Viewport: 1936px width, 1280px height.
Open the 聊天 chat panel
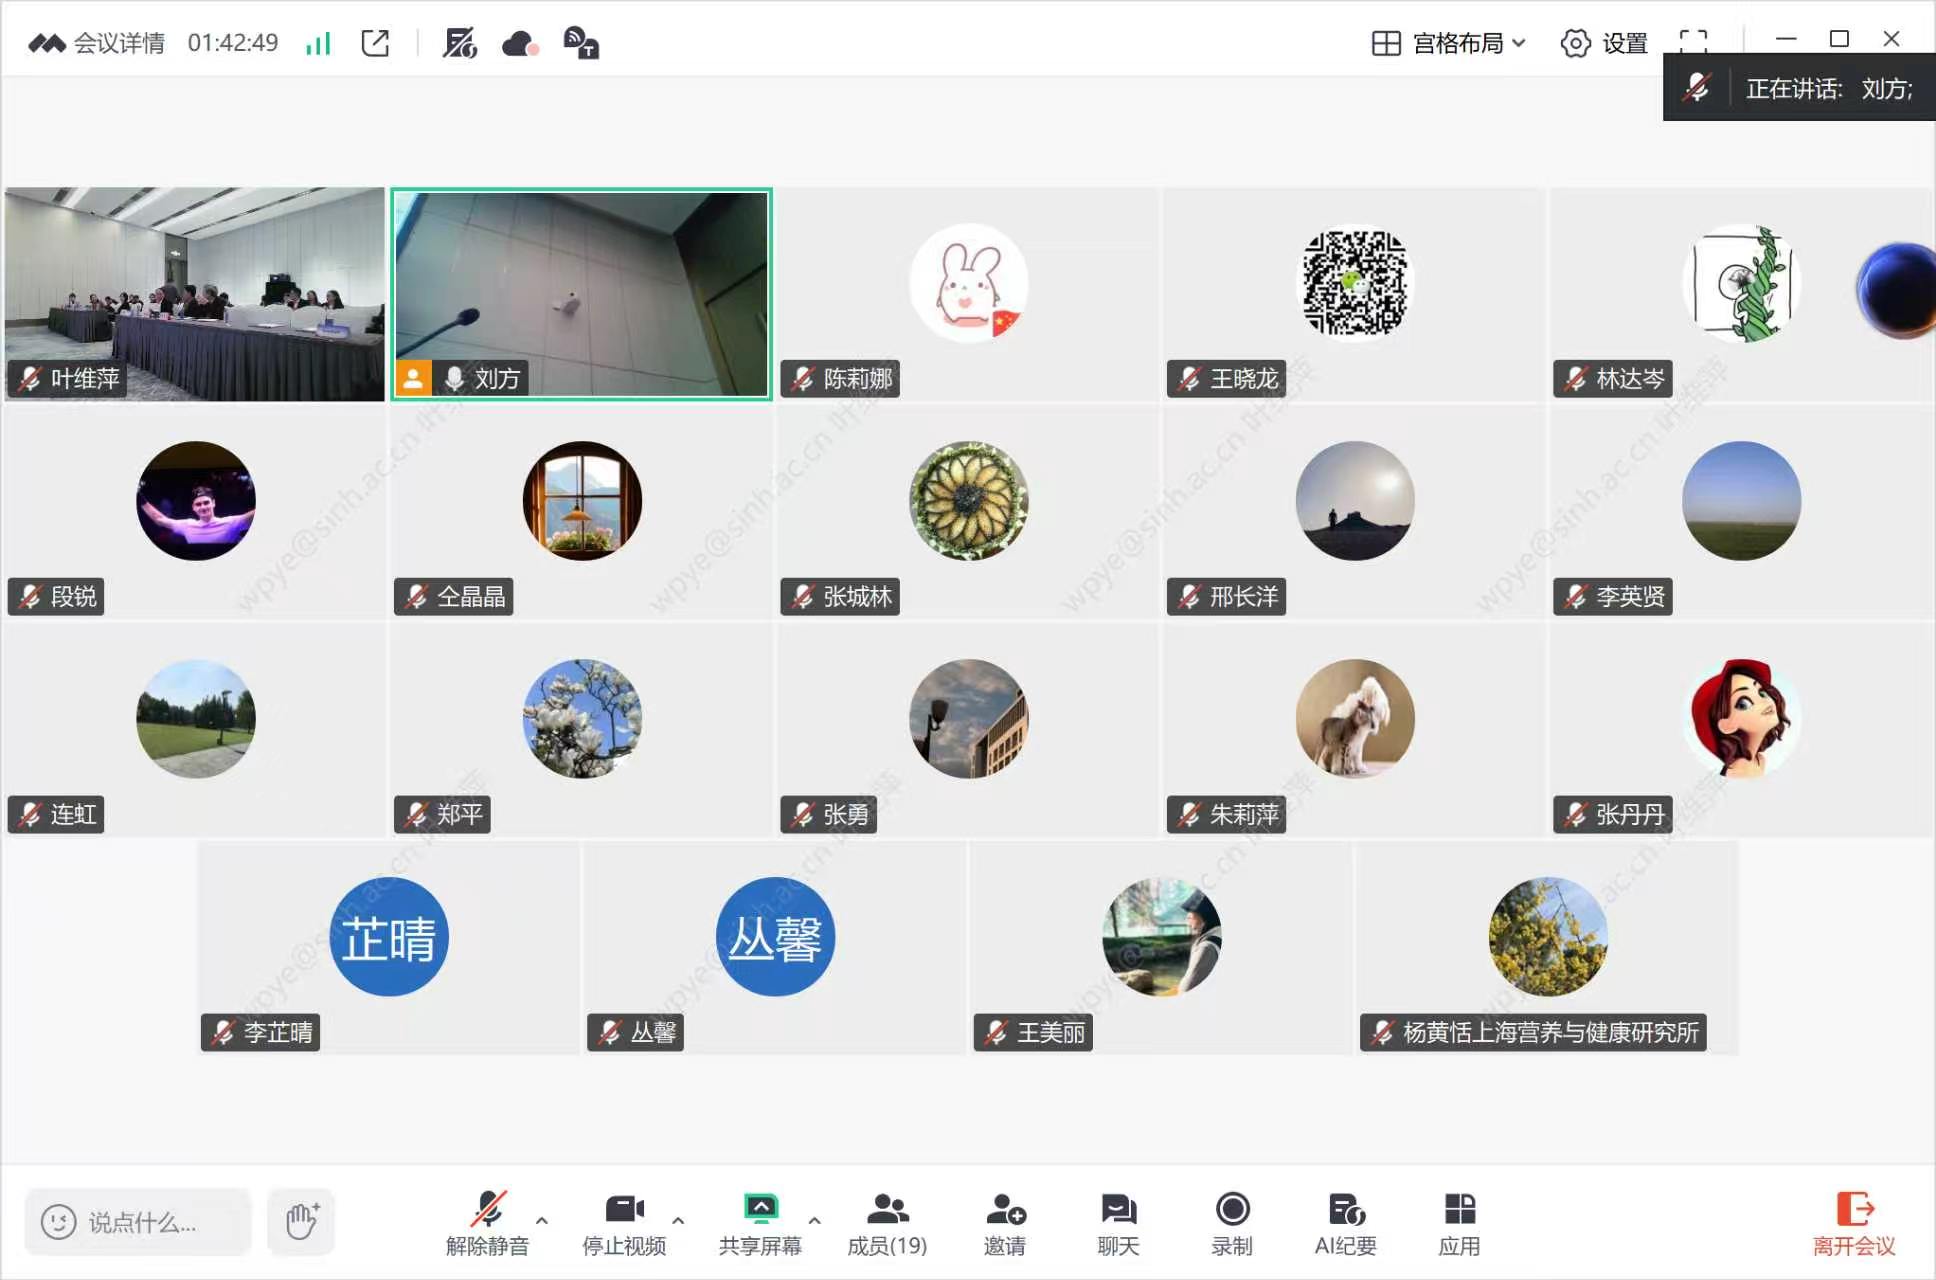(1118, 1223)
